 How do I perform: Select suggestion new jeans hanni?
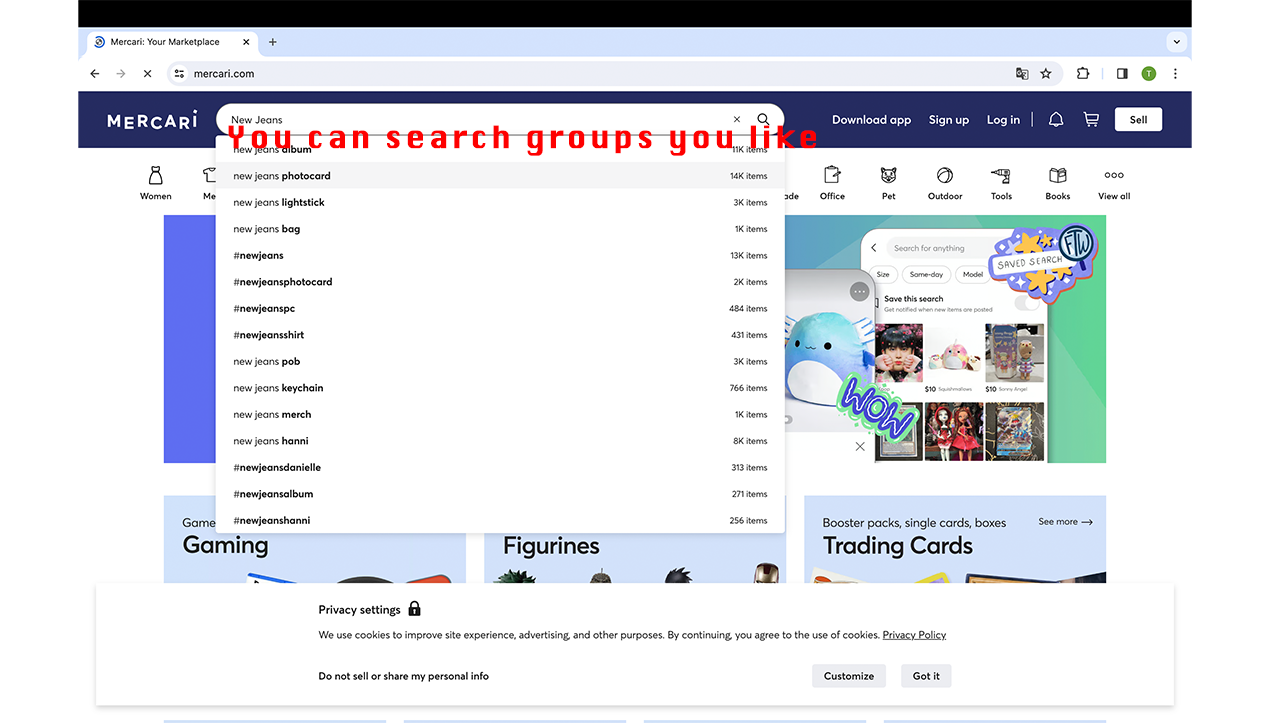[x=500, y=441]
